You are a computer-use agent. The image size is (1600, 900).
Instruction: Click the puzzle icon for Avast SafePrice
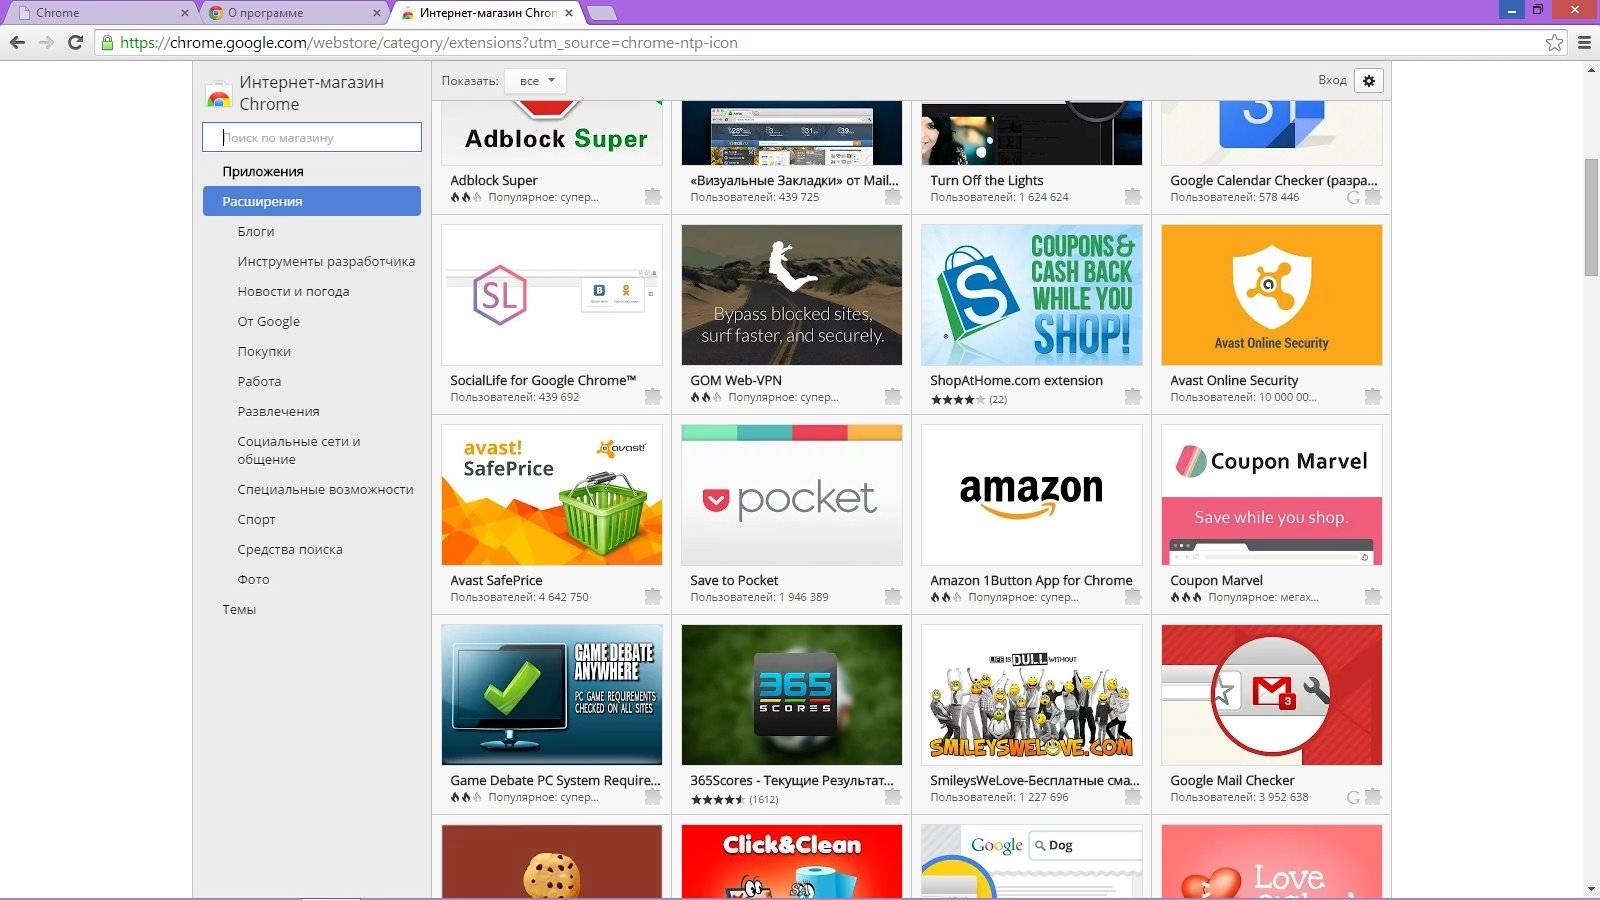(x=653, y=597)
